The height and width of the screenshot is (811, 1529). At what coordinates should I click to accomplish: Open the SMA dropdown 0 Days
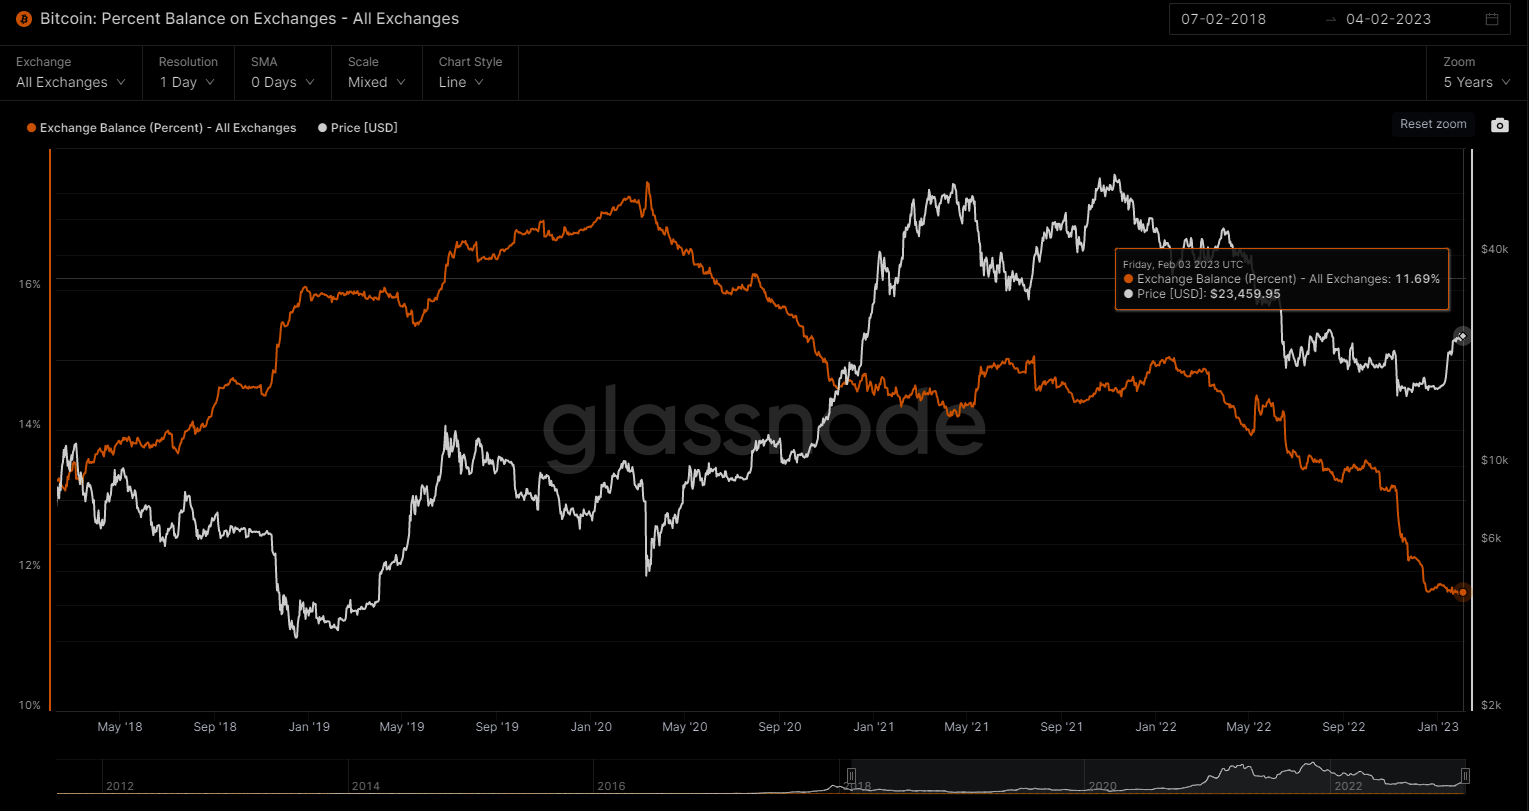pyautogui.click(x=283, y=82)
